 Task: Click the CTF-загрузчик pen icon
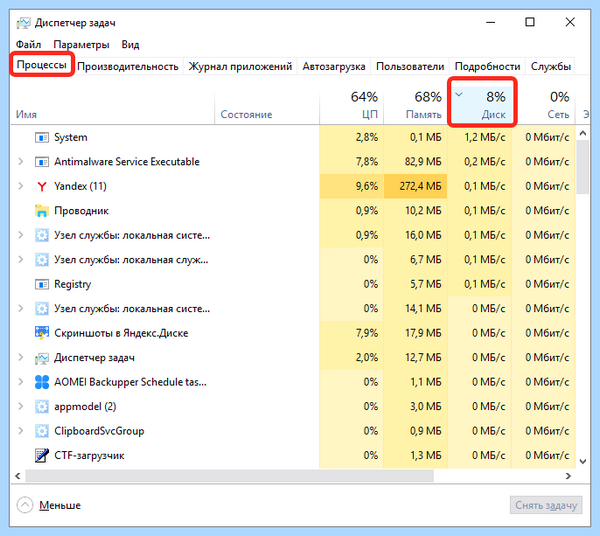pos(42,456)
